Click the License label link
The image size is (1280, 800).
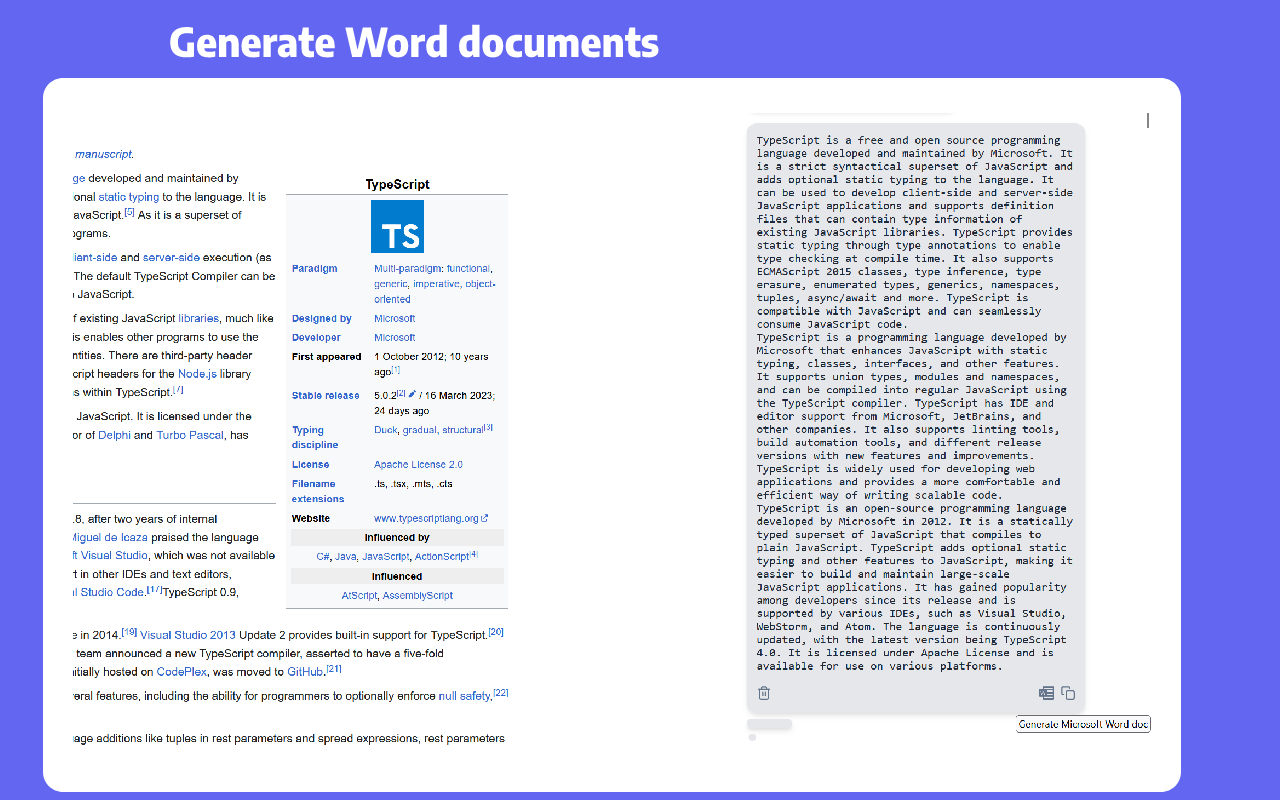(310, 464)
